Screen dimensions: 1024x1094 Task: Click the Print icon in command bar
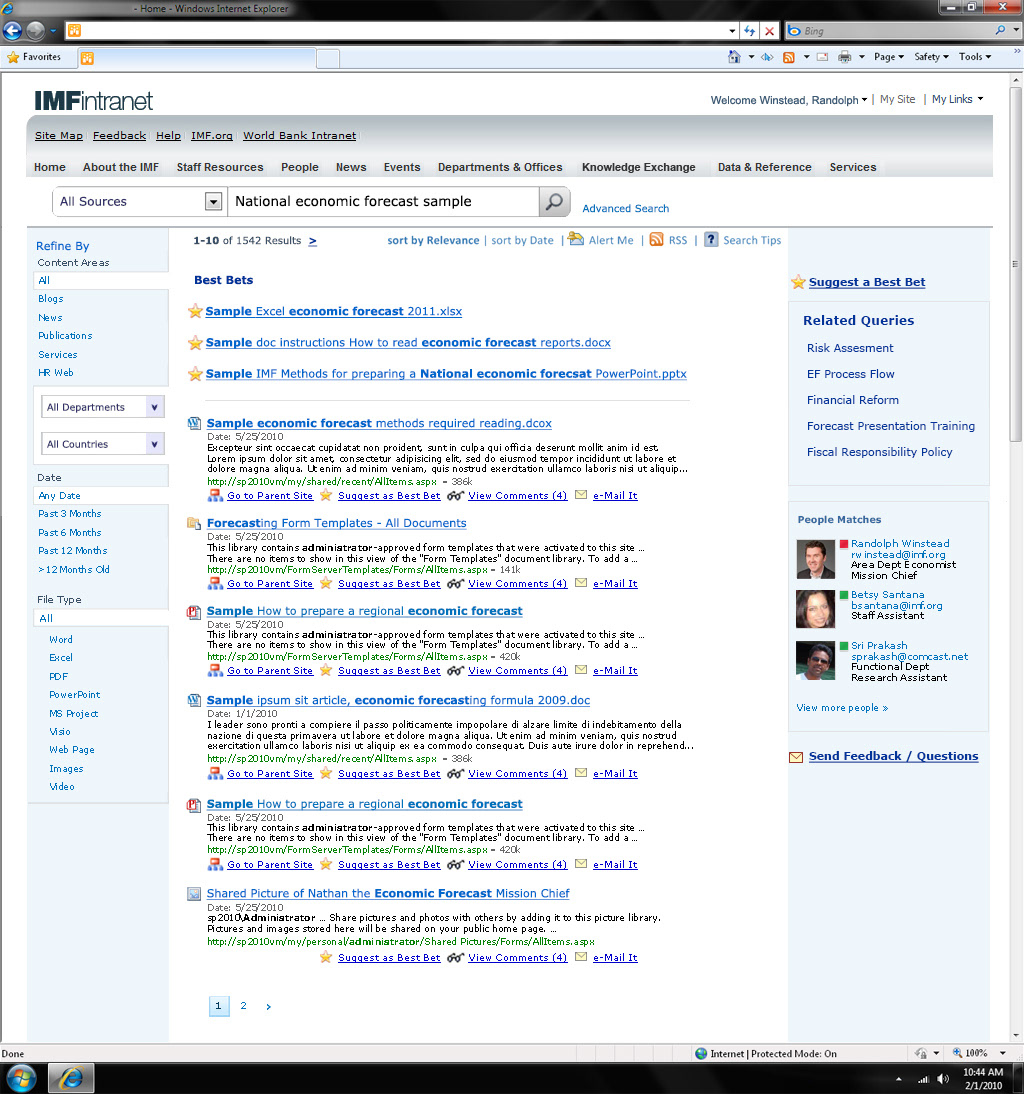(845, 57)
